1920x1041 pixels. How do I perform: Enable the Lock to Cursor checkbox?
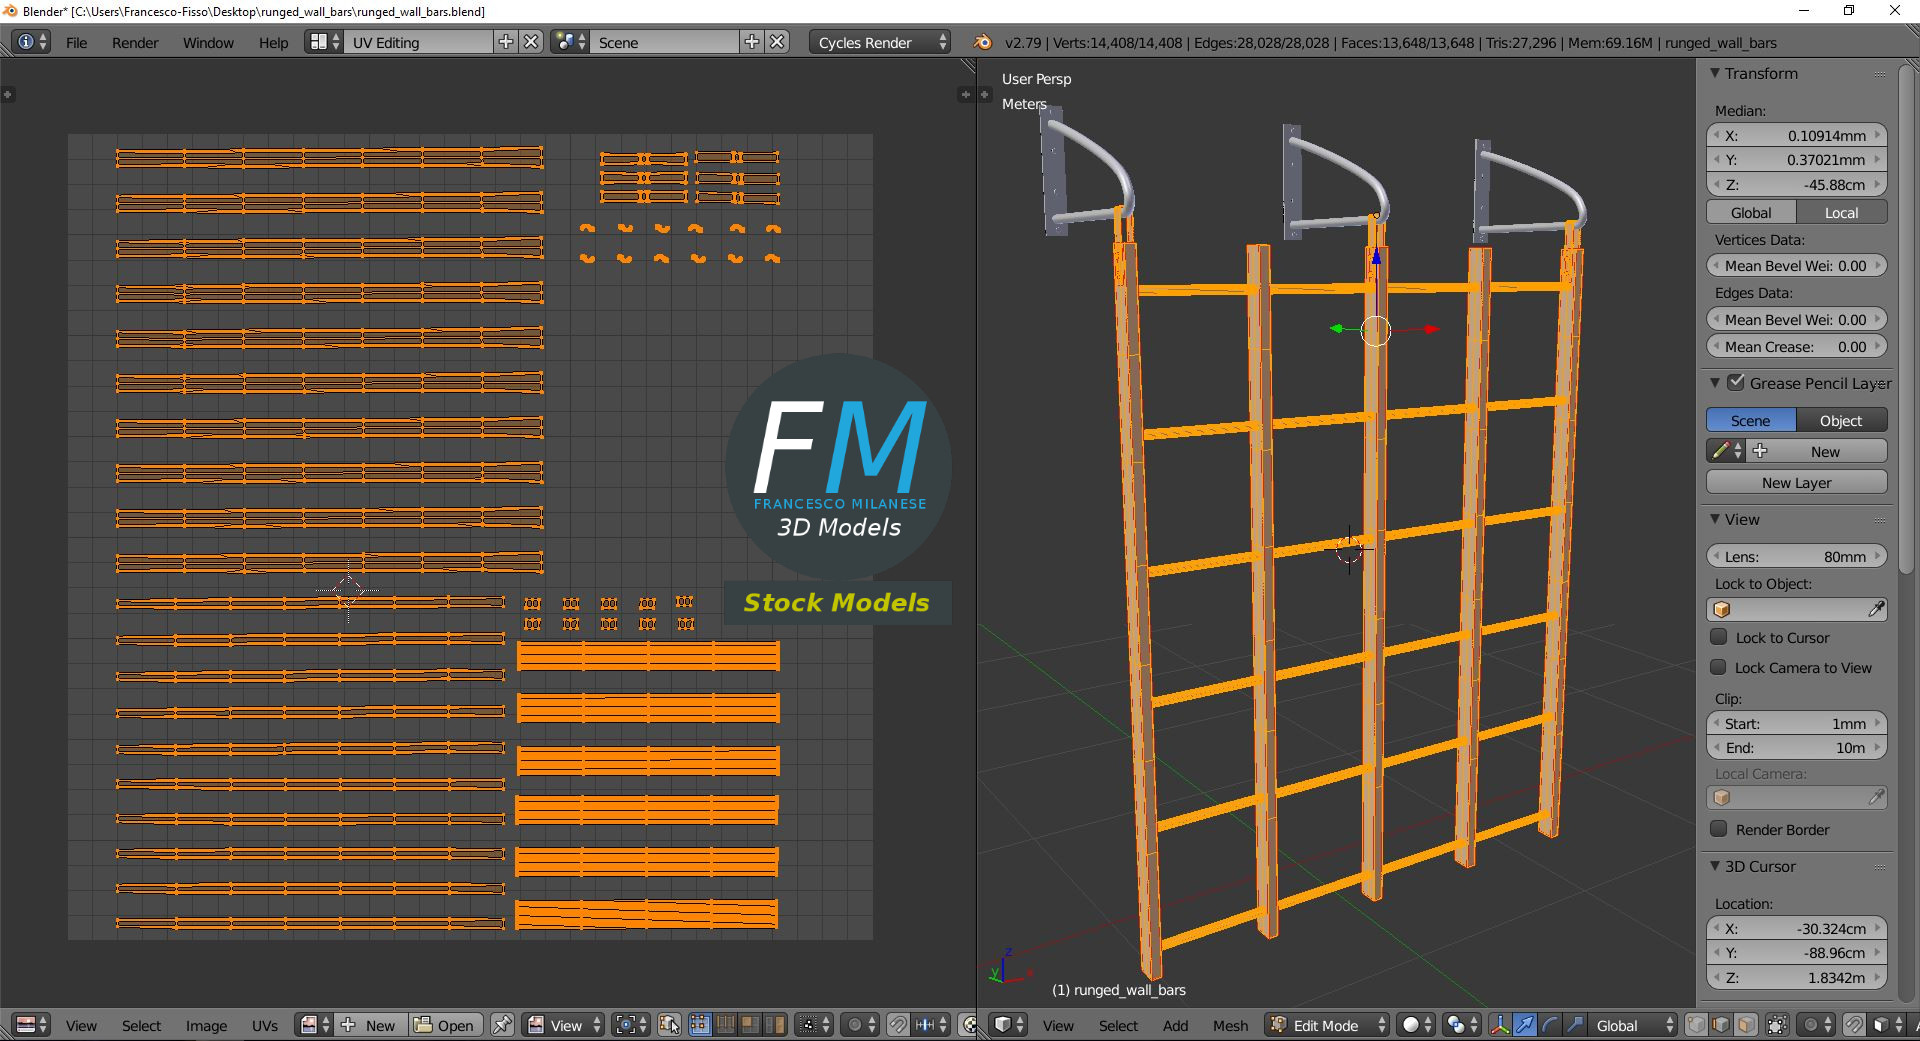click(x=1719, y=637)
